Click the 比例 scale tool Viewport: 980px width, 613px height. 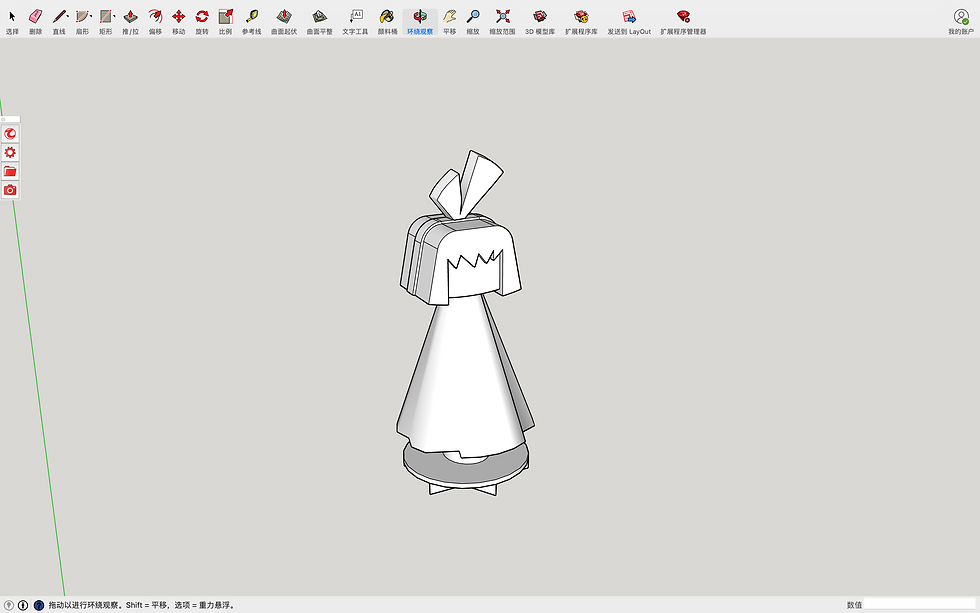[225, 17]
